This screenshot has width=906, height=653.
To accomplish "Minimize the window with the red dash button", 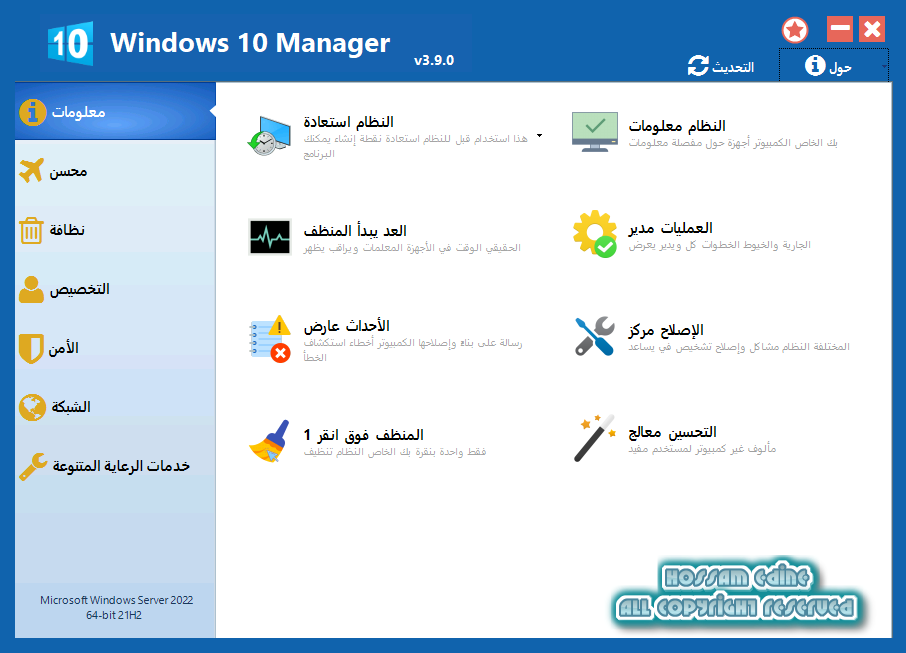I will [840, 29].
